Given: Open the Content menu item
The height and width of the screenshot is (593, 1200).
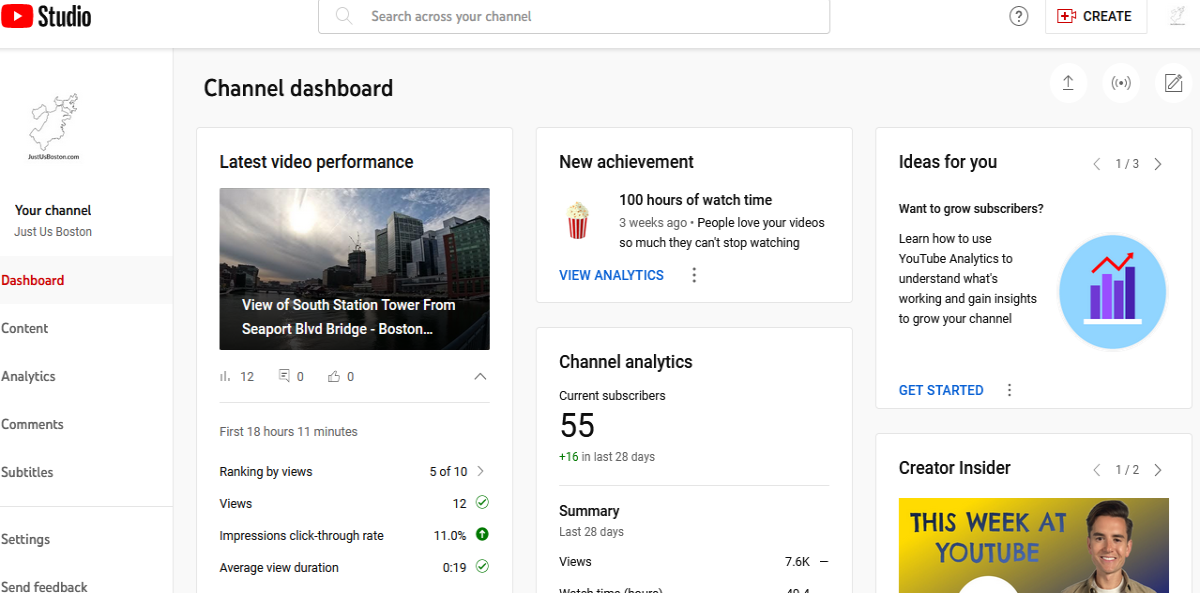Looking at the screenshot, I should (86, 328).
